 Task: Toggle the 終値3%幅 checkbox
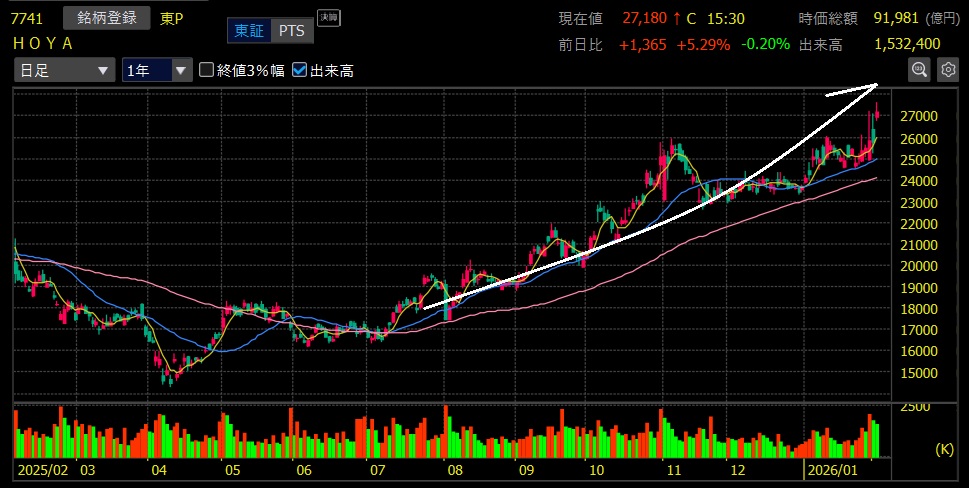pos(207,70)
